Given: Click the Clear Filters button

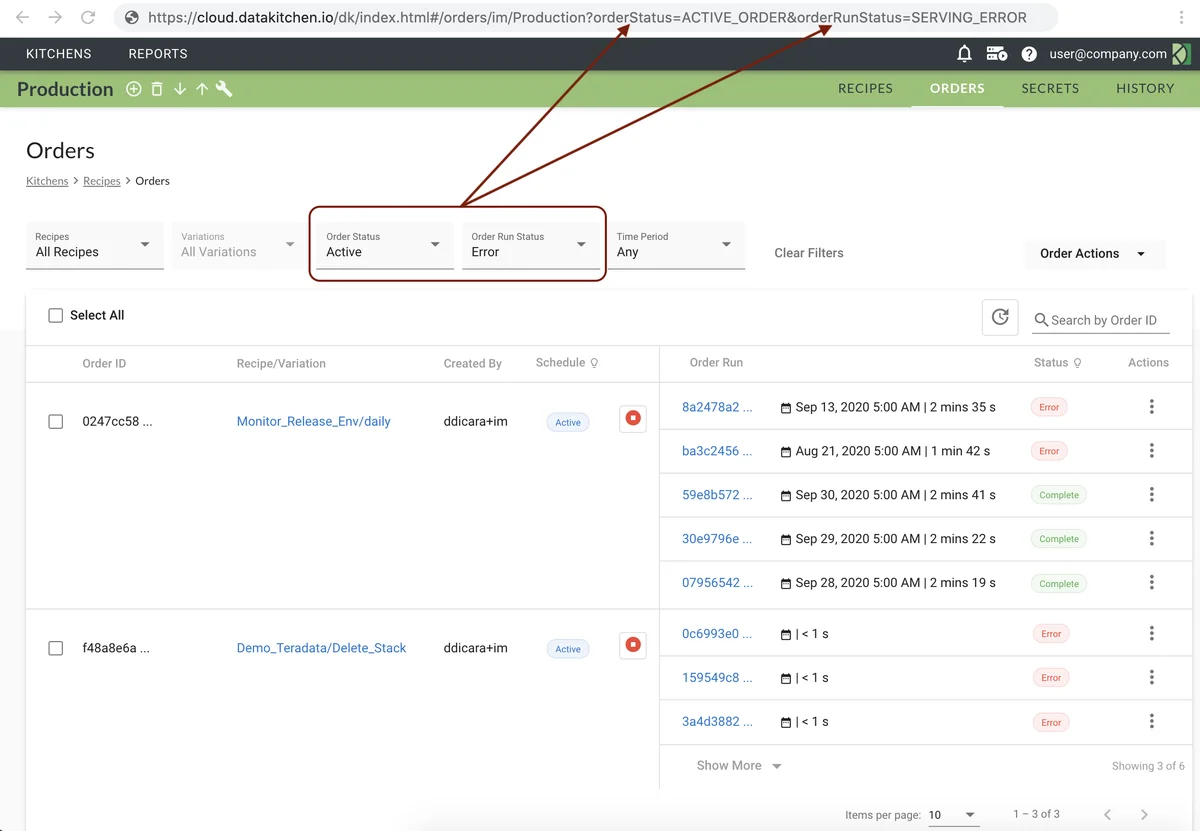Looking at the screenshot, I should (x=808, y=253).
